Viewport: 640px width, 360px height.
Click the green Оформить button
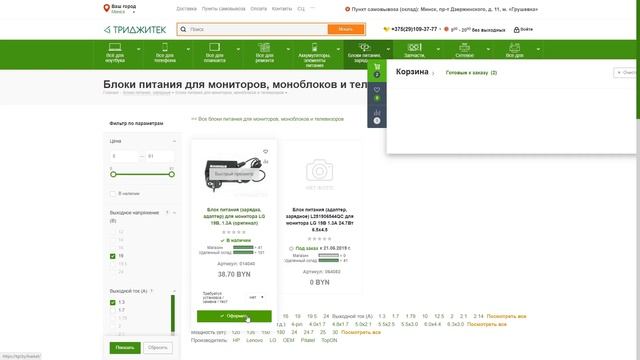234,316
